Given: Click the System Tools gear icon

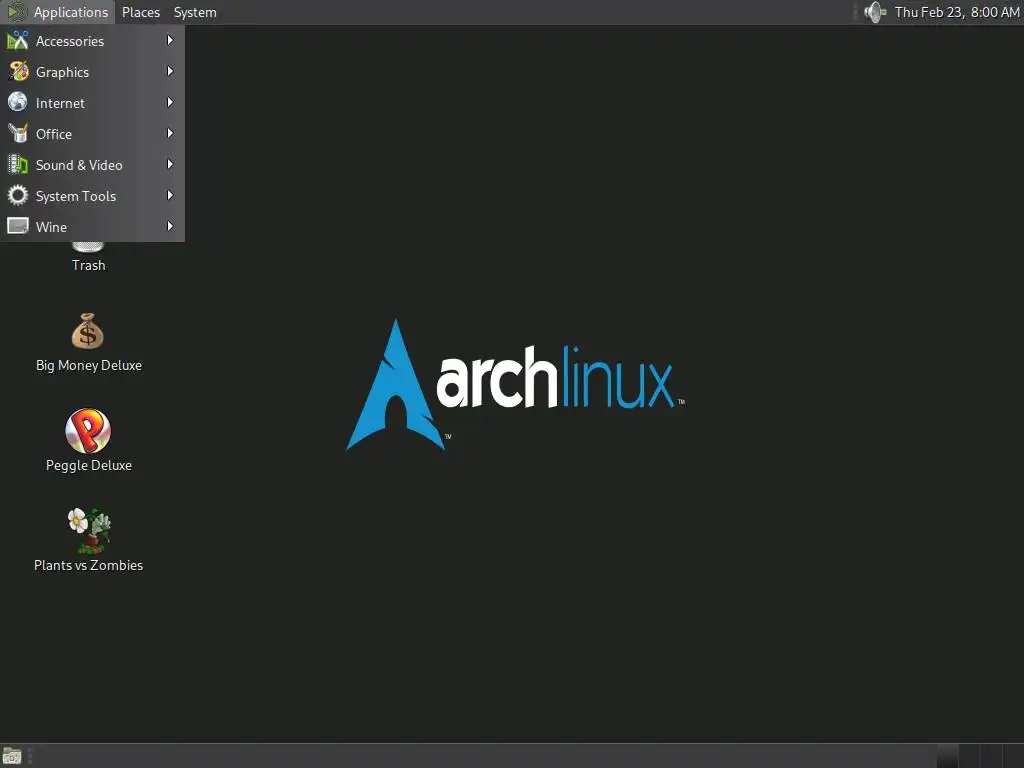Looking at the screenshot, I should (x=18, y=195).
